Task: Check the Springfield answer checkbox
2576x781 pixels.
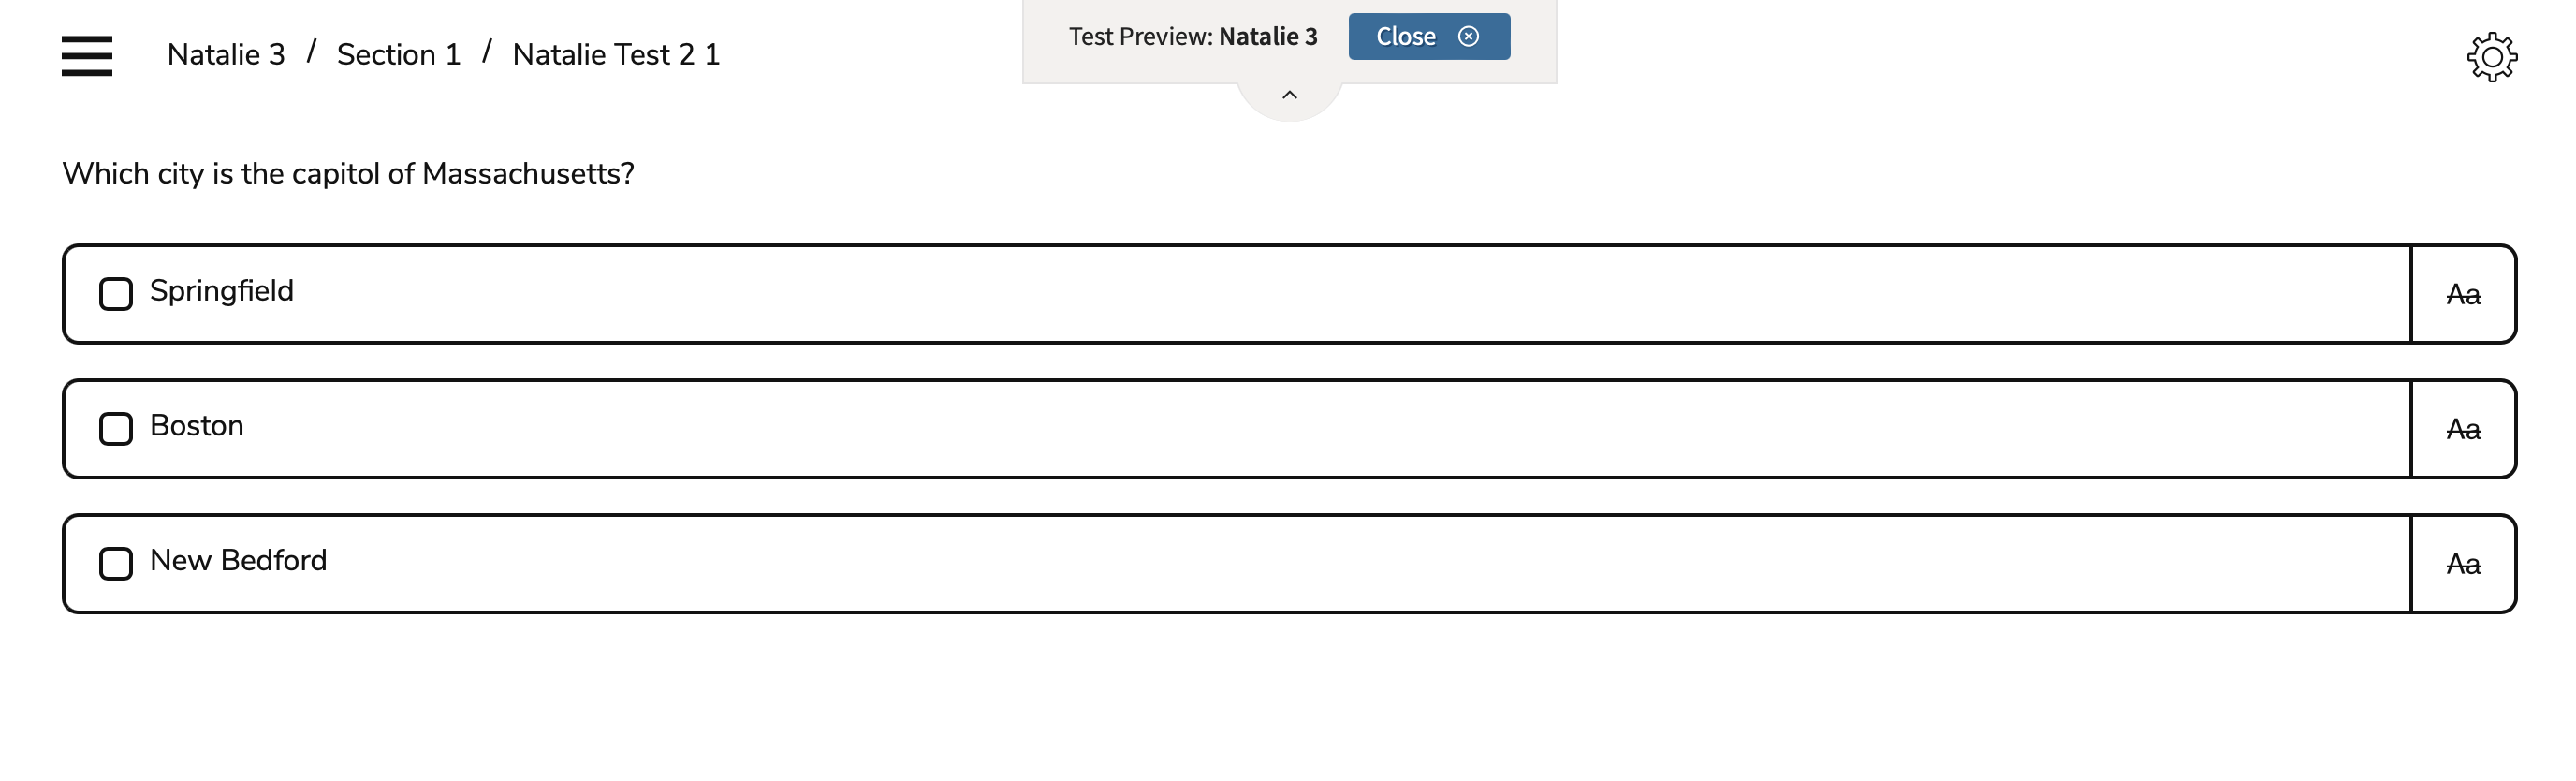Action: click(115, 293)
